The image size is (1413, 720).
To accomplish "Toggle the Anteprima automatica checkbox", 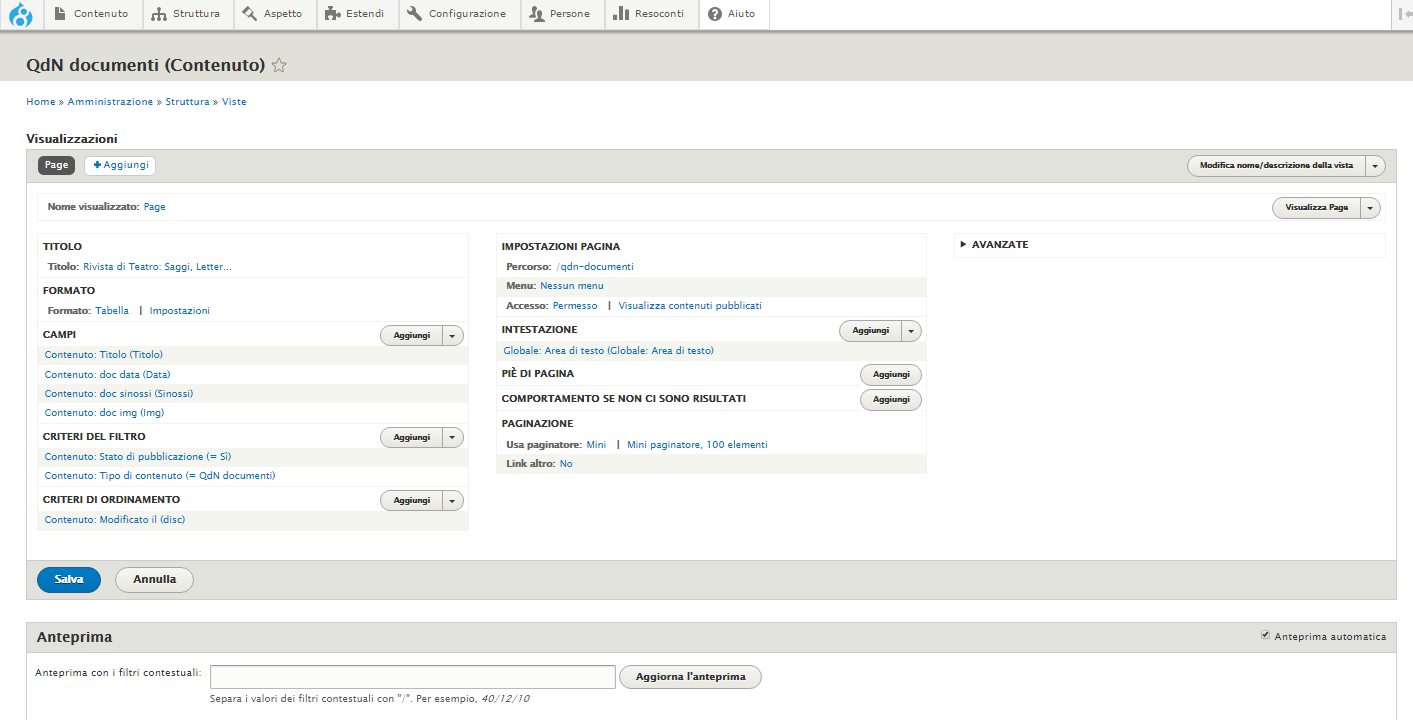I will tap(1265, 635).
